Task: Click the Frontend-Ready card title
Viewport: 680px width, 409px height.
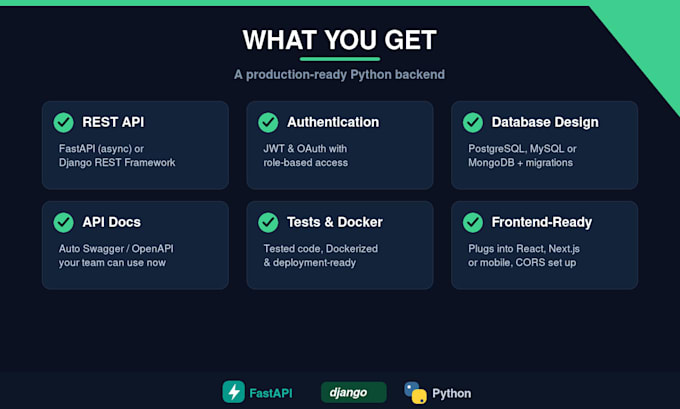Action: (542, 223)
